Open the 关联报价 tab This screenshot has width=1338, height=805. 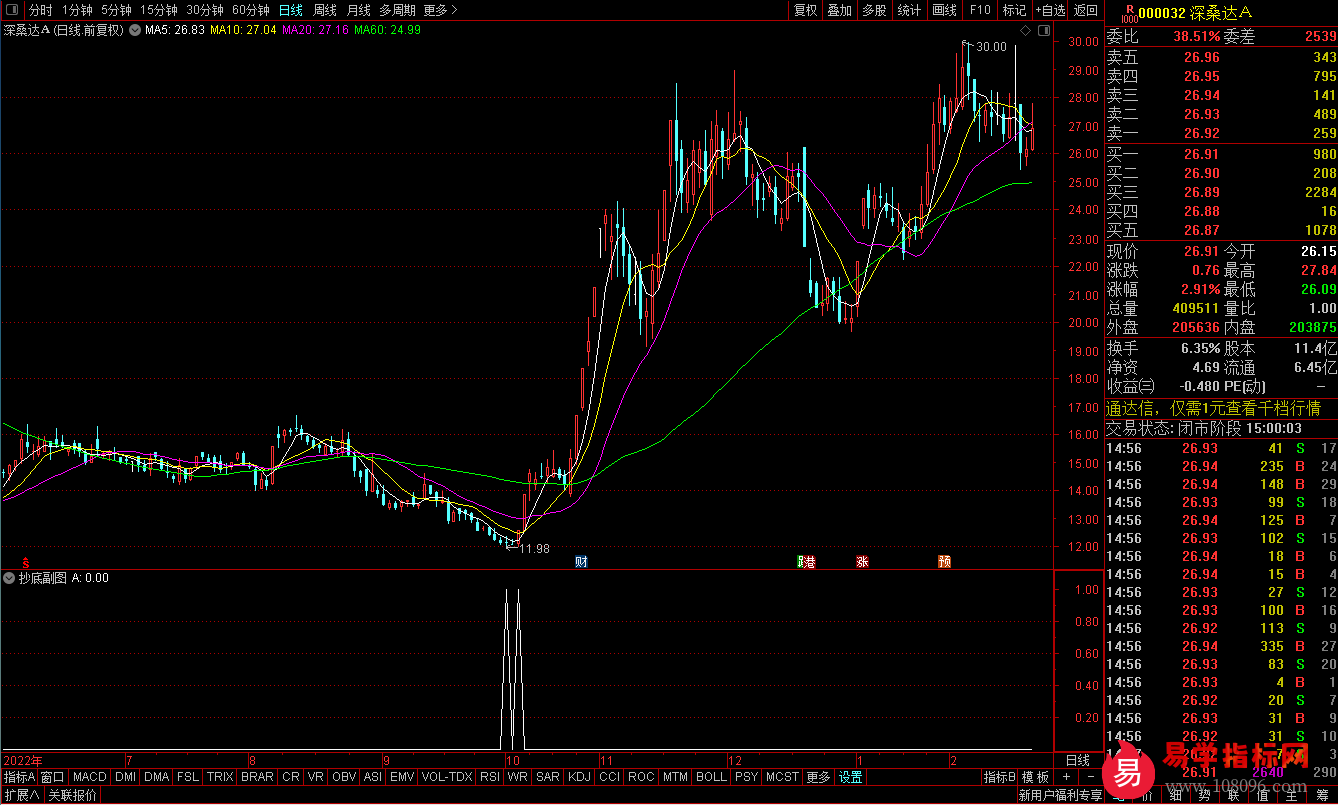[x=73, y=795]
